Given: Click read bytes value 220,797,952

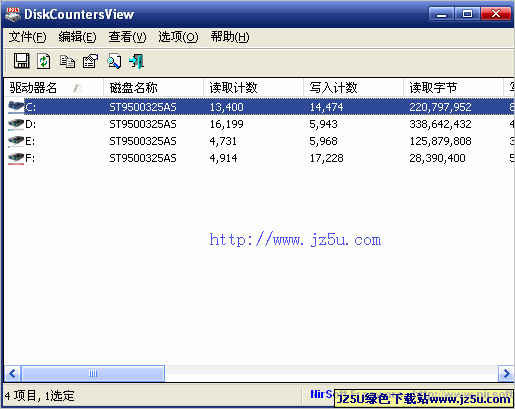Looking at the screenshot, I should (x=440, y=107).
